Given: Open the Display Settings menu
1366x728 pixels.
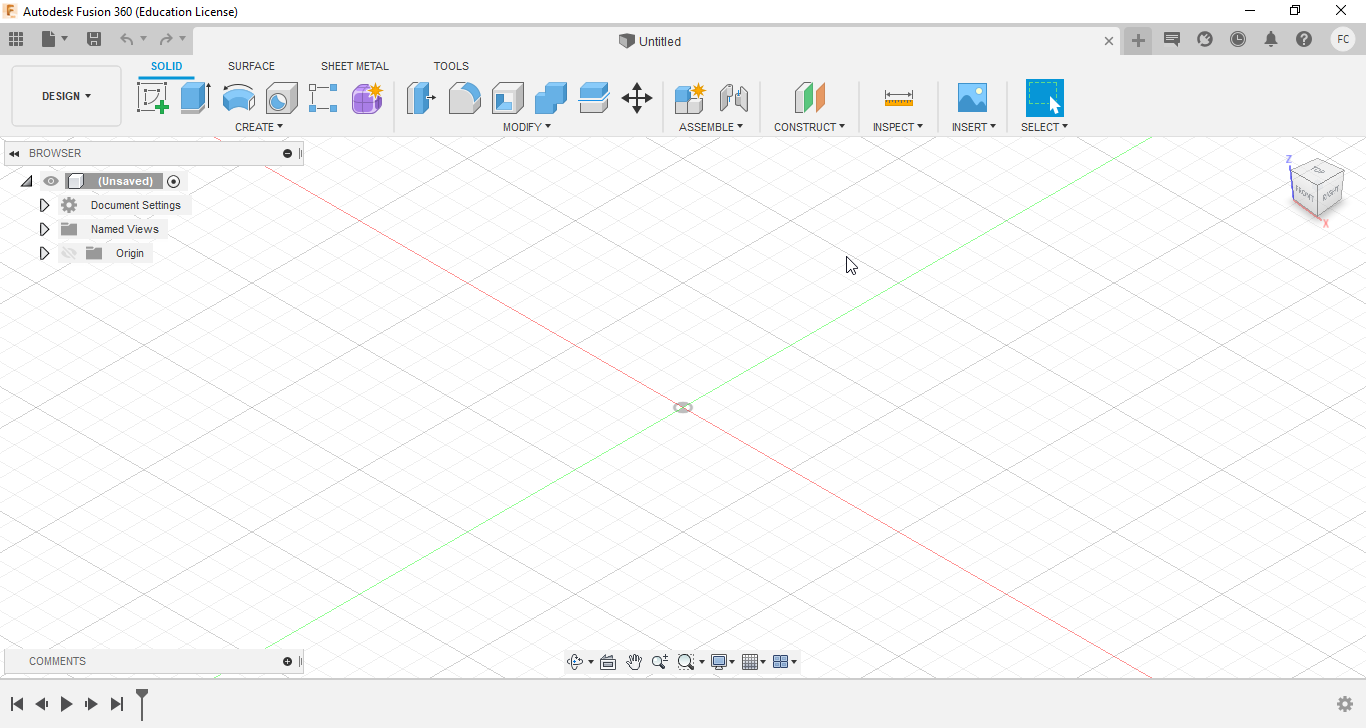Looking at the screenshot, I should coord(722,662).
